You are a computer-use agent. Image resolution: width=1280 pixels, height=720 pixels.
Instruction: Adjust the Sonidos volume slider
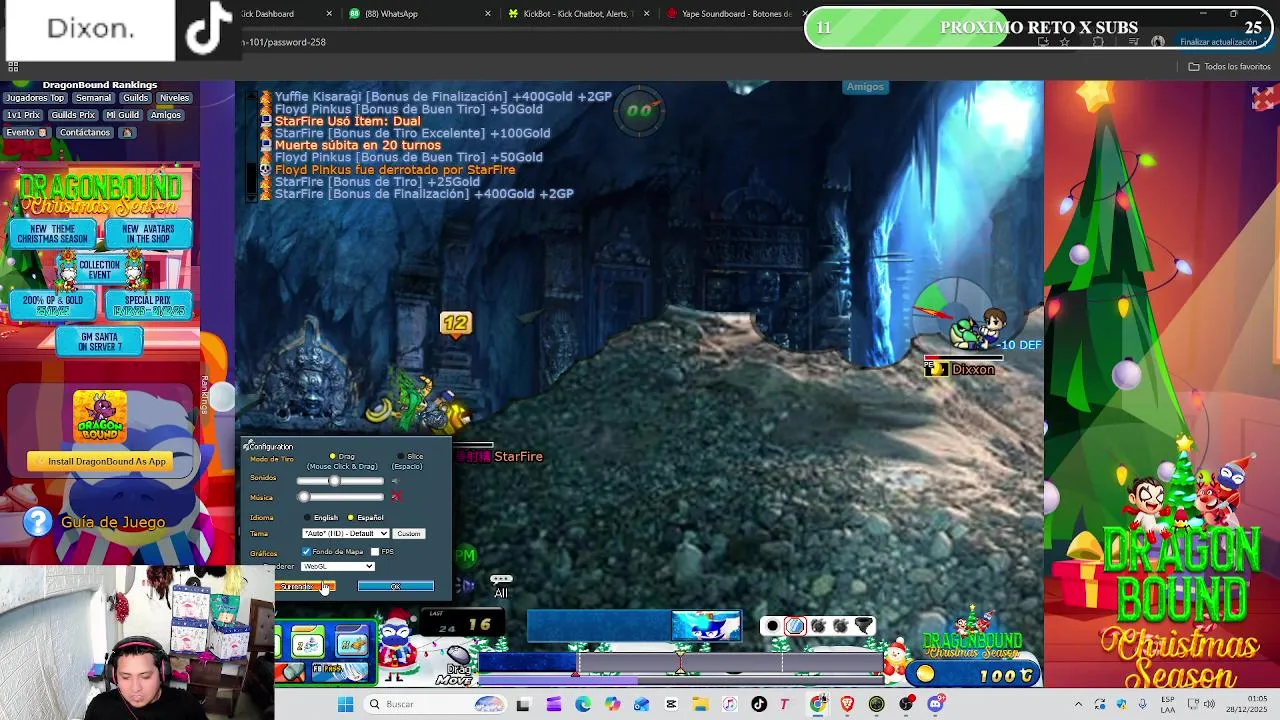340,481
